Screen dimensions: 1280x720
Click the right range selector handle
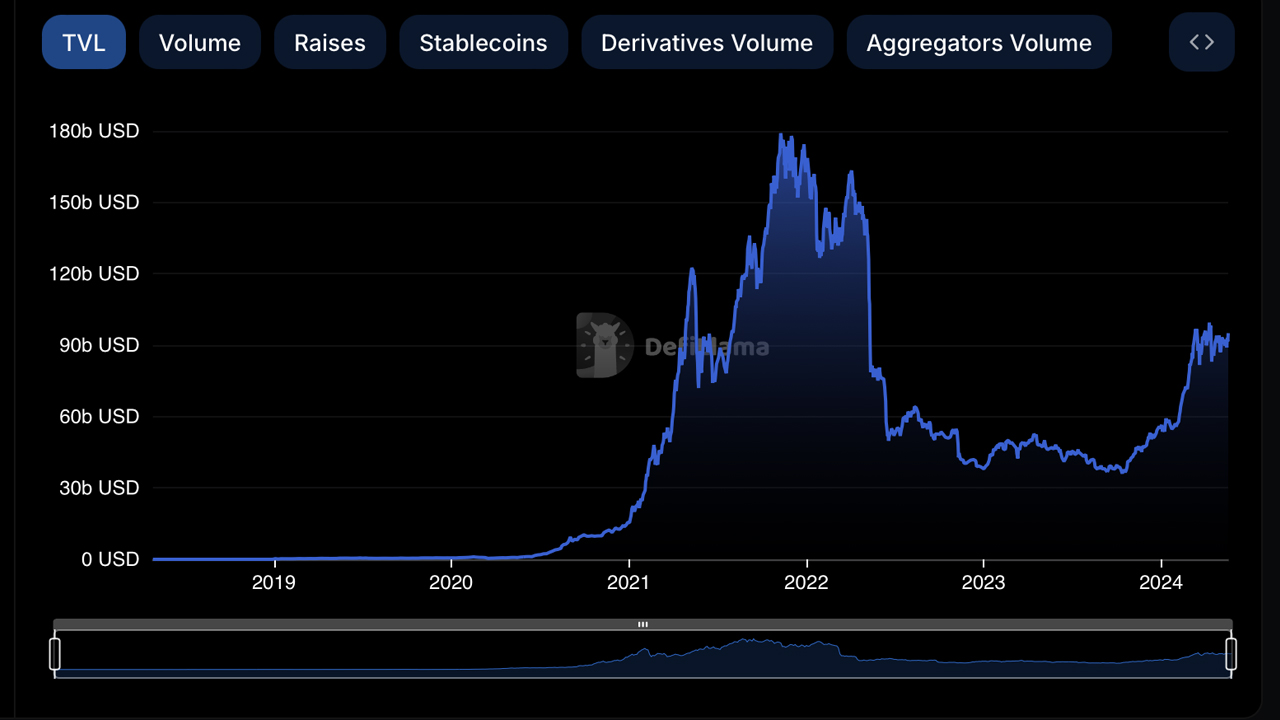pos(1231,652)
